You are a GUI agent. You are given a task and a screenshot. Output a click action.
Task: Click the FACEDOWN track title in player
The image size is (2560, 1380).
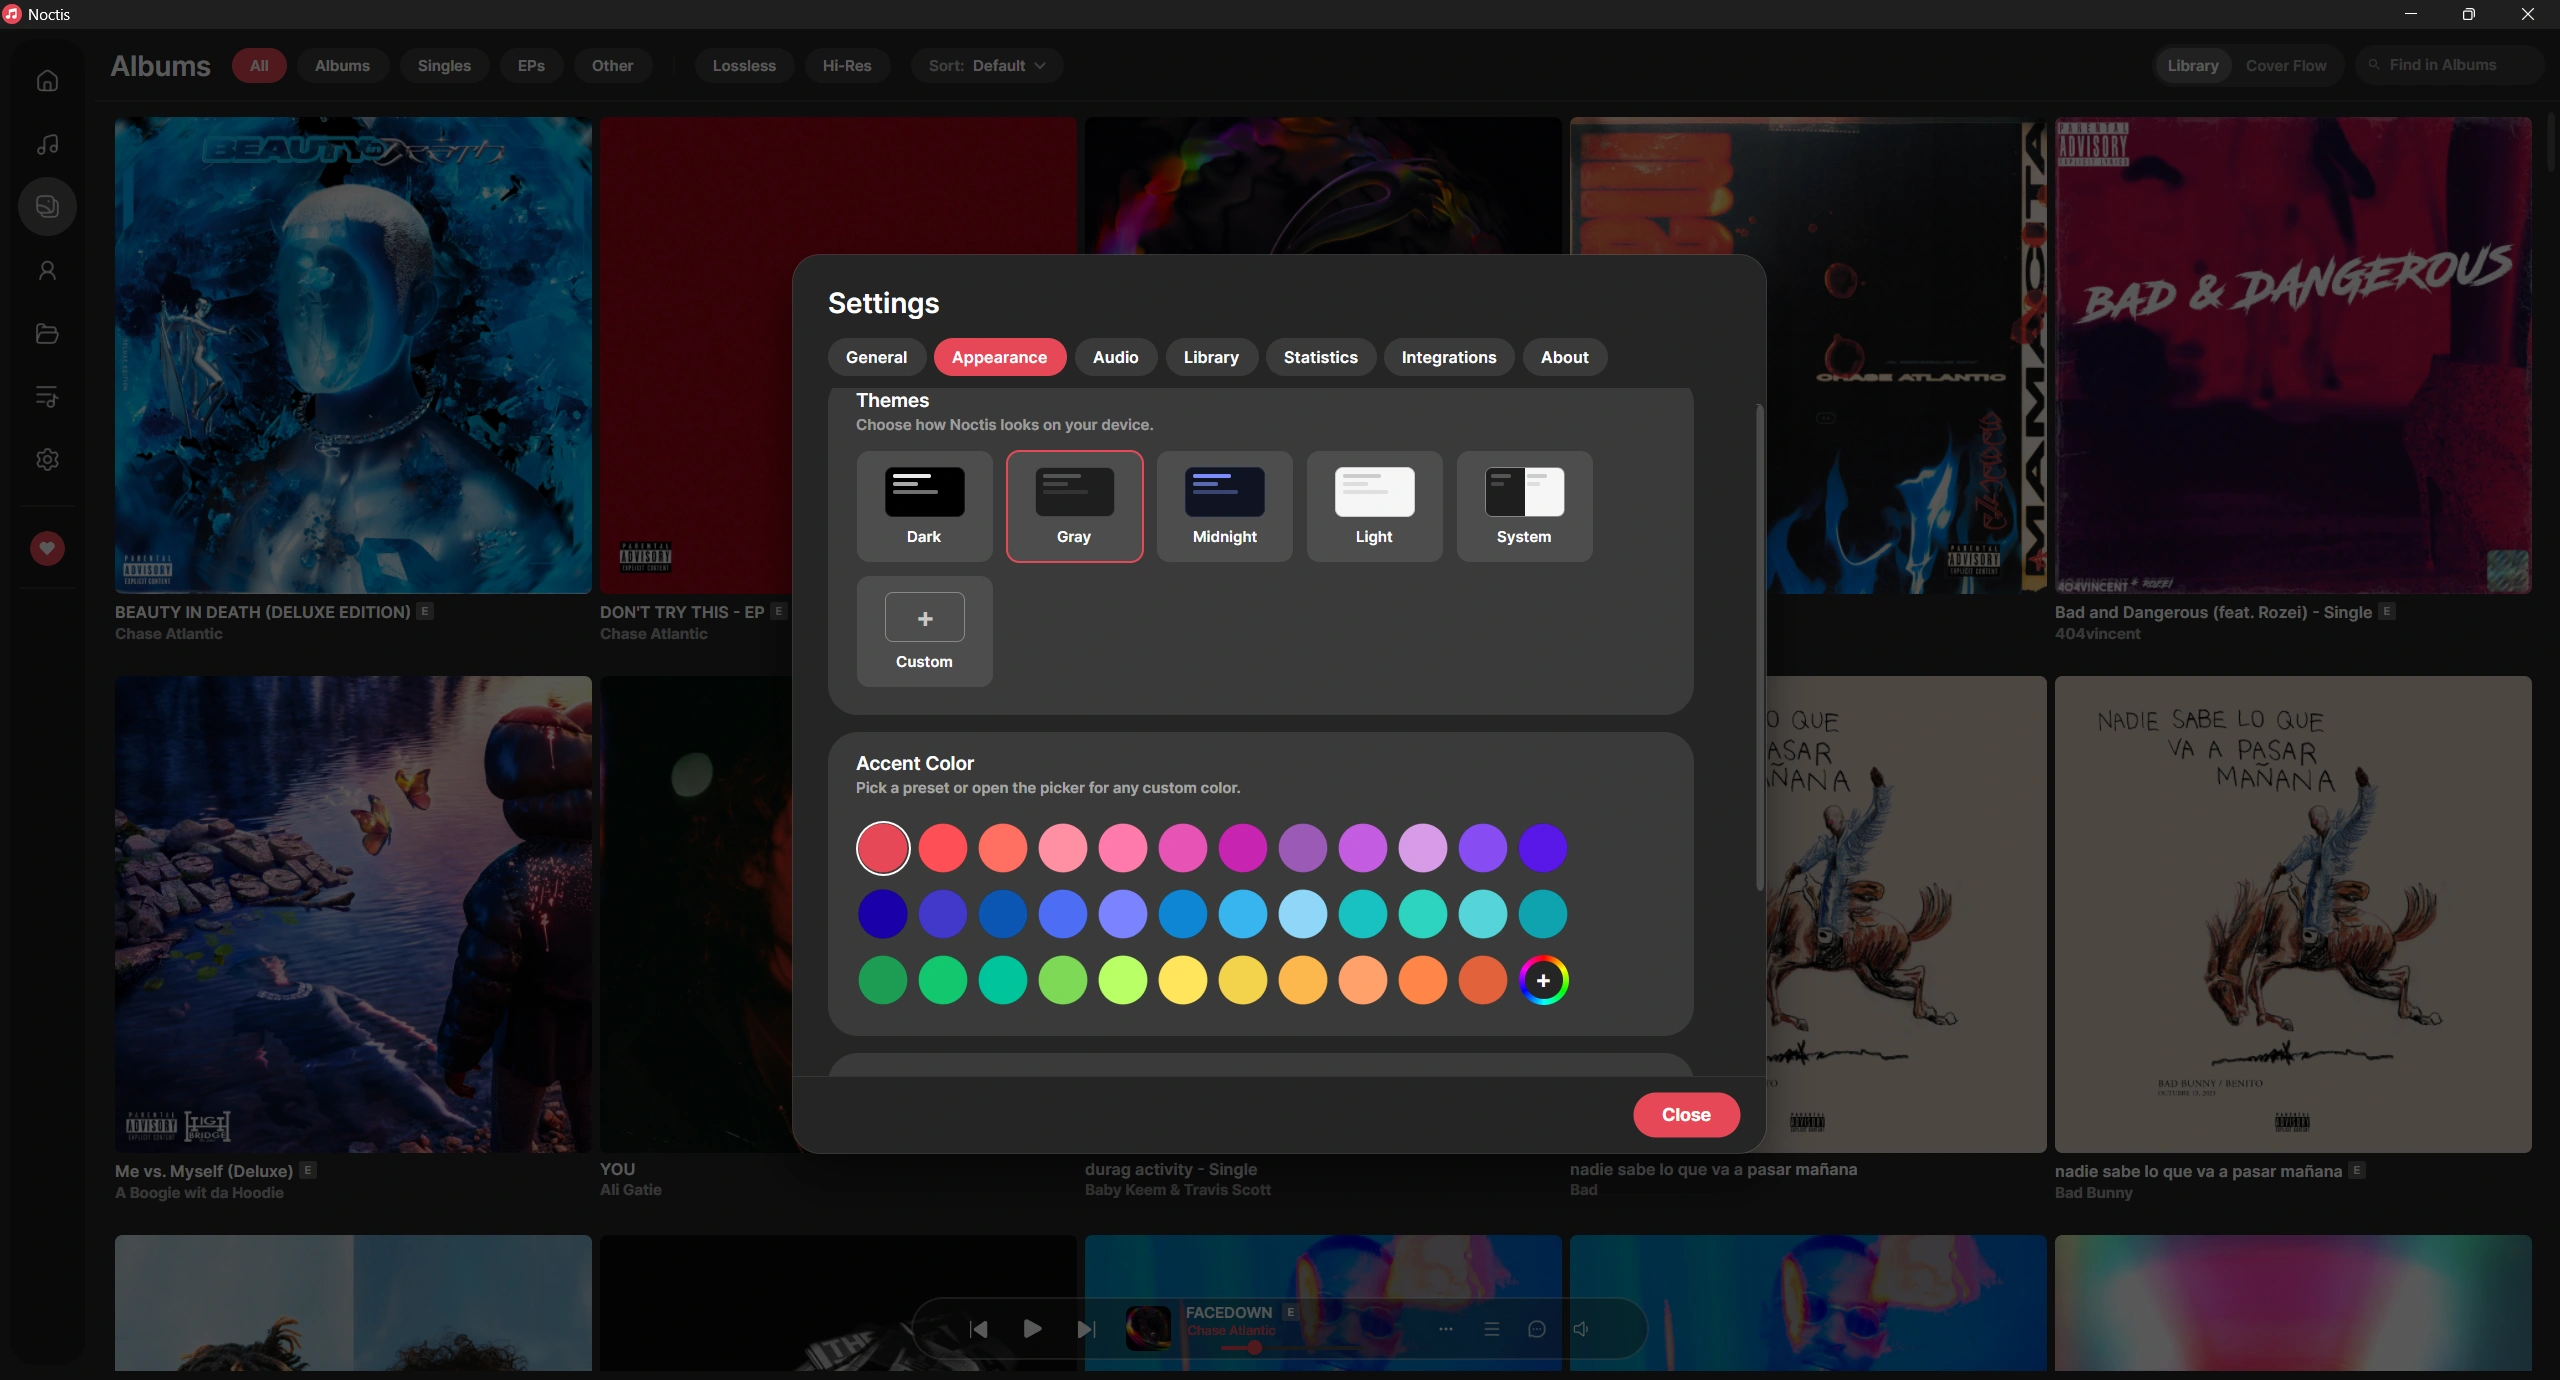(1229, 1312)
